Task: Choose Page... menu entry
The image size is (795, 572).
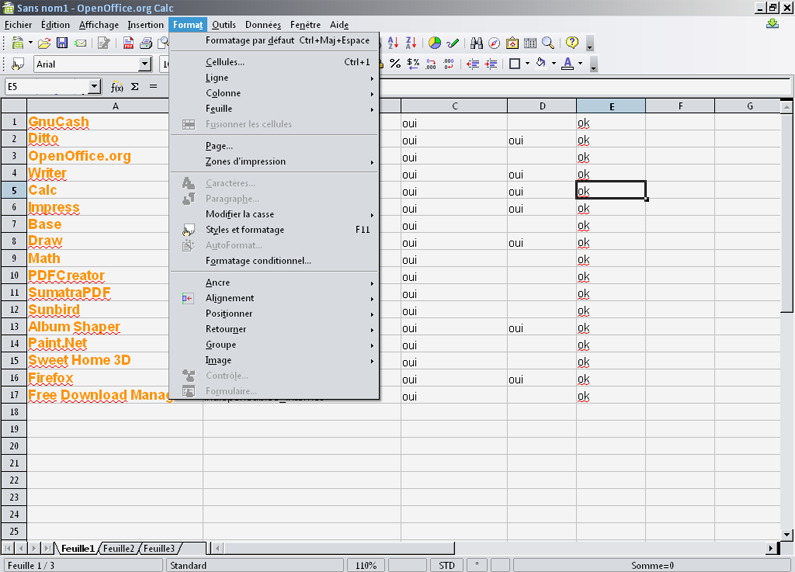Action: 274,146
